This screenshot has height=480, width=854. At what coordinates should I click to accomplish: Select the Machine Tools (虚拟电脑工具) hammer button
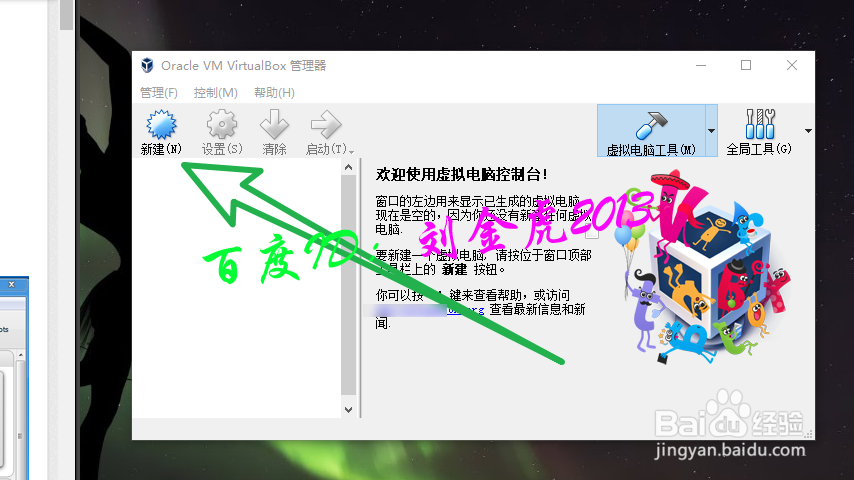click(x=651, y=131)
